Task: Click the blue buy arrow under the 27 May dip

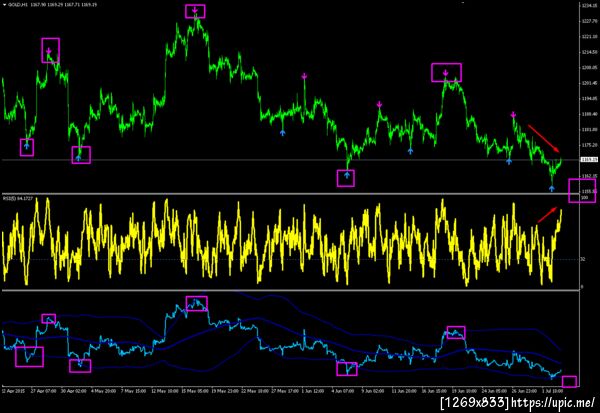Action: tap(283, 132)
